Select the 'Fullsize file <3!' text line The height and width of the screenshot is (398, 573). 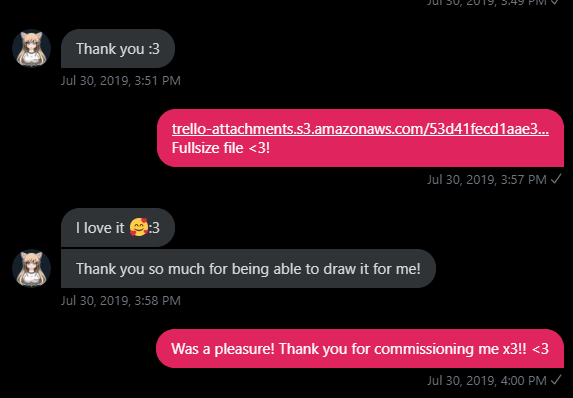221,148
